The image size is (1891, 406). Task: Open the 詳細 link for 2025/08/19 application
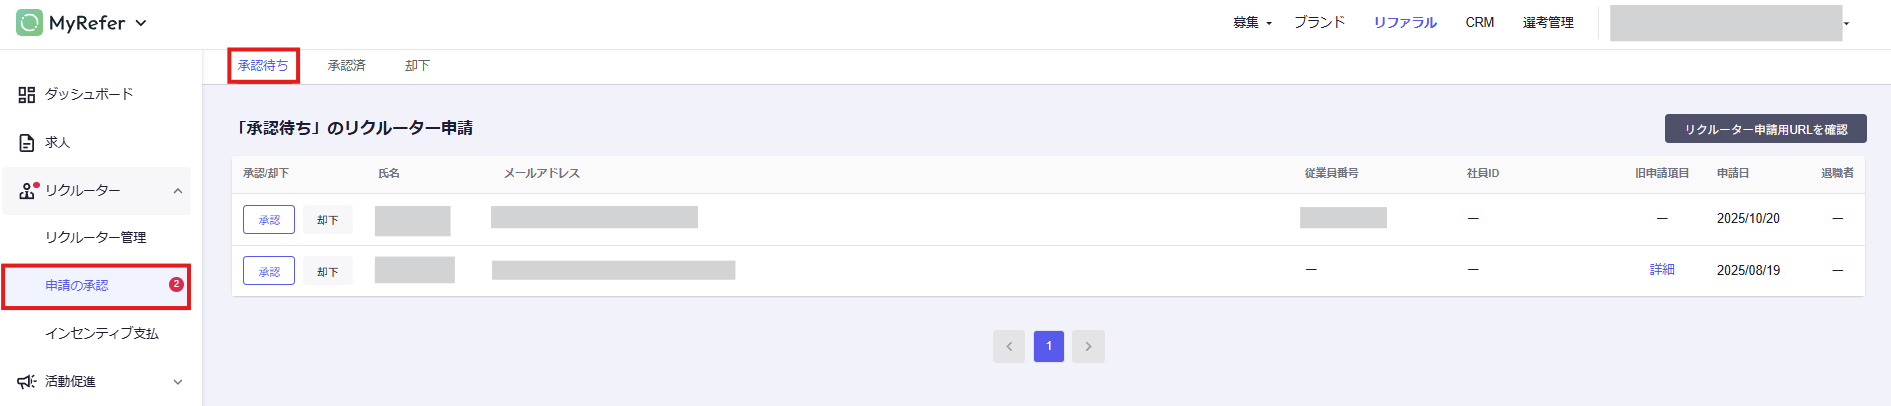tap(1662, 270)
